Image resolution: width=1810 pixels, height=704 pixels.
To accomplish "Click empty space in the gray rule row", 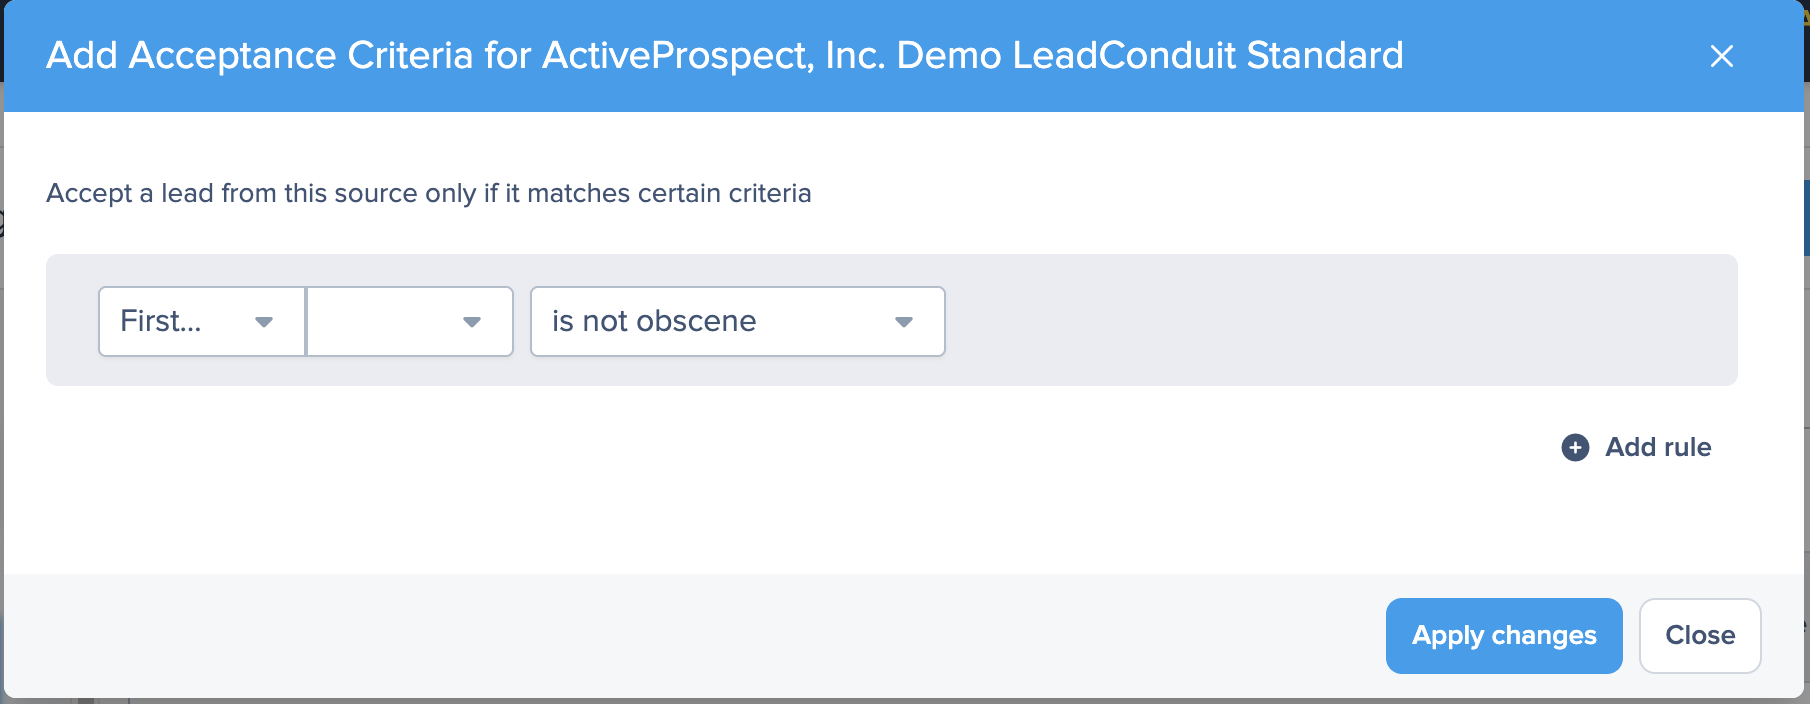I will tap(1300, 320).
